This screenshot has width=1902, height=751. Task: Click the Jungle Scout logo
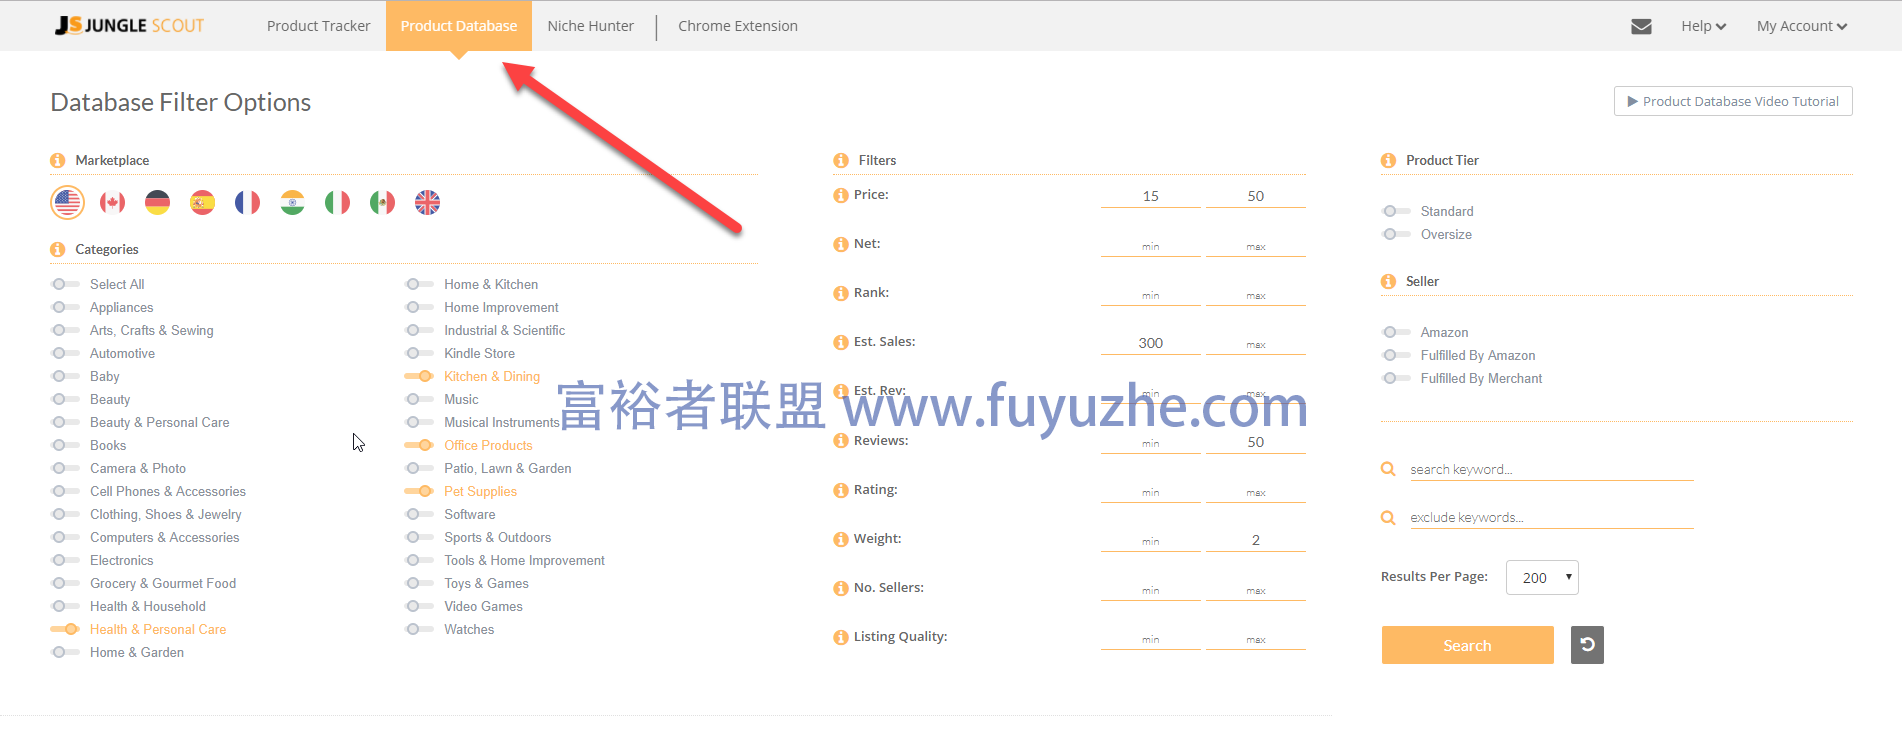(x=130, y=25)
